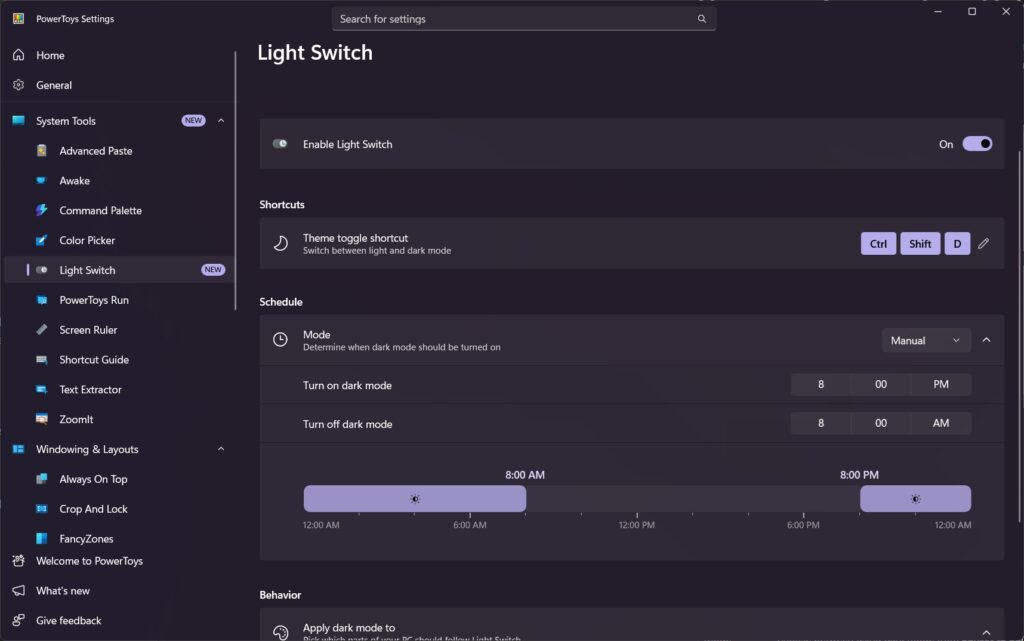Go to the Home page

[x=50, y=56]
